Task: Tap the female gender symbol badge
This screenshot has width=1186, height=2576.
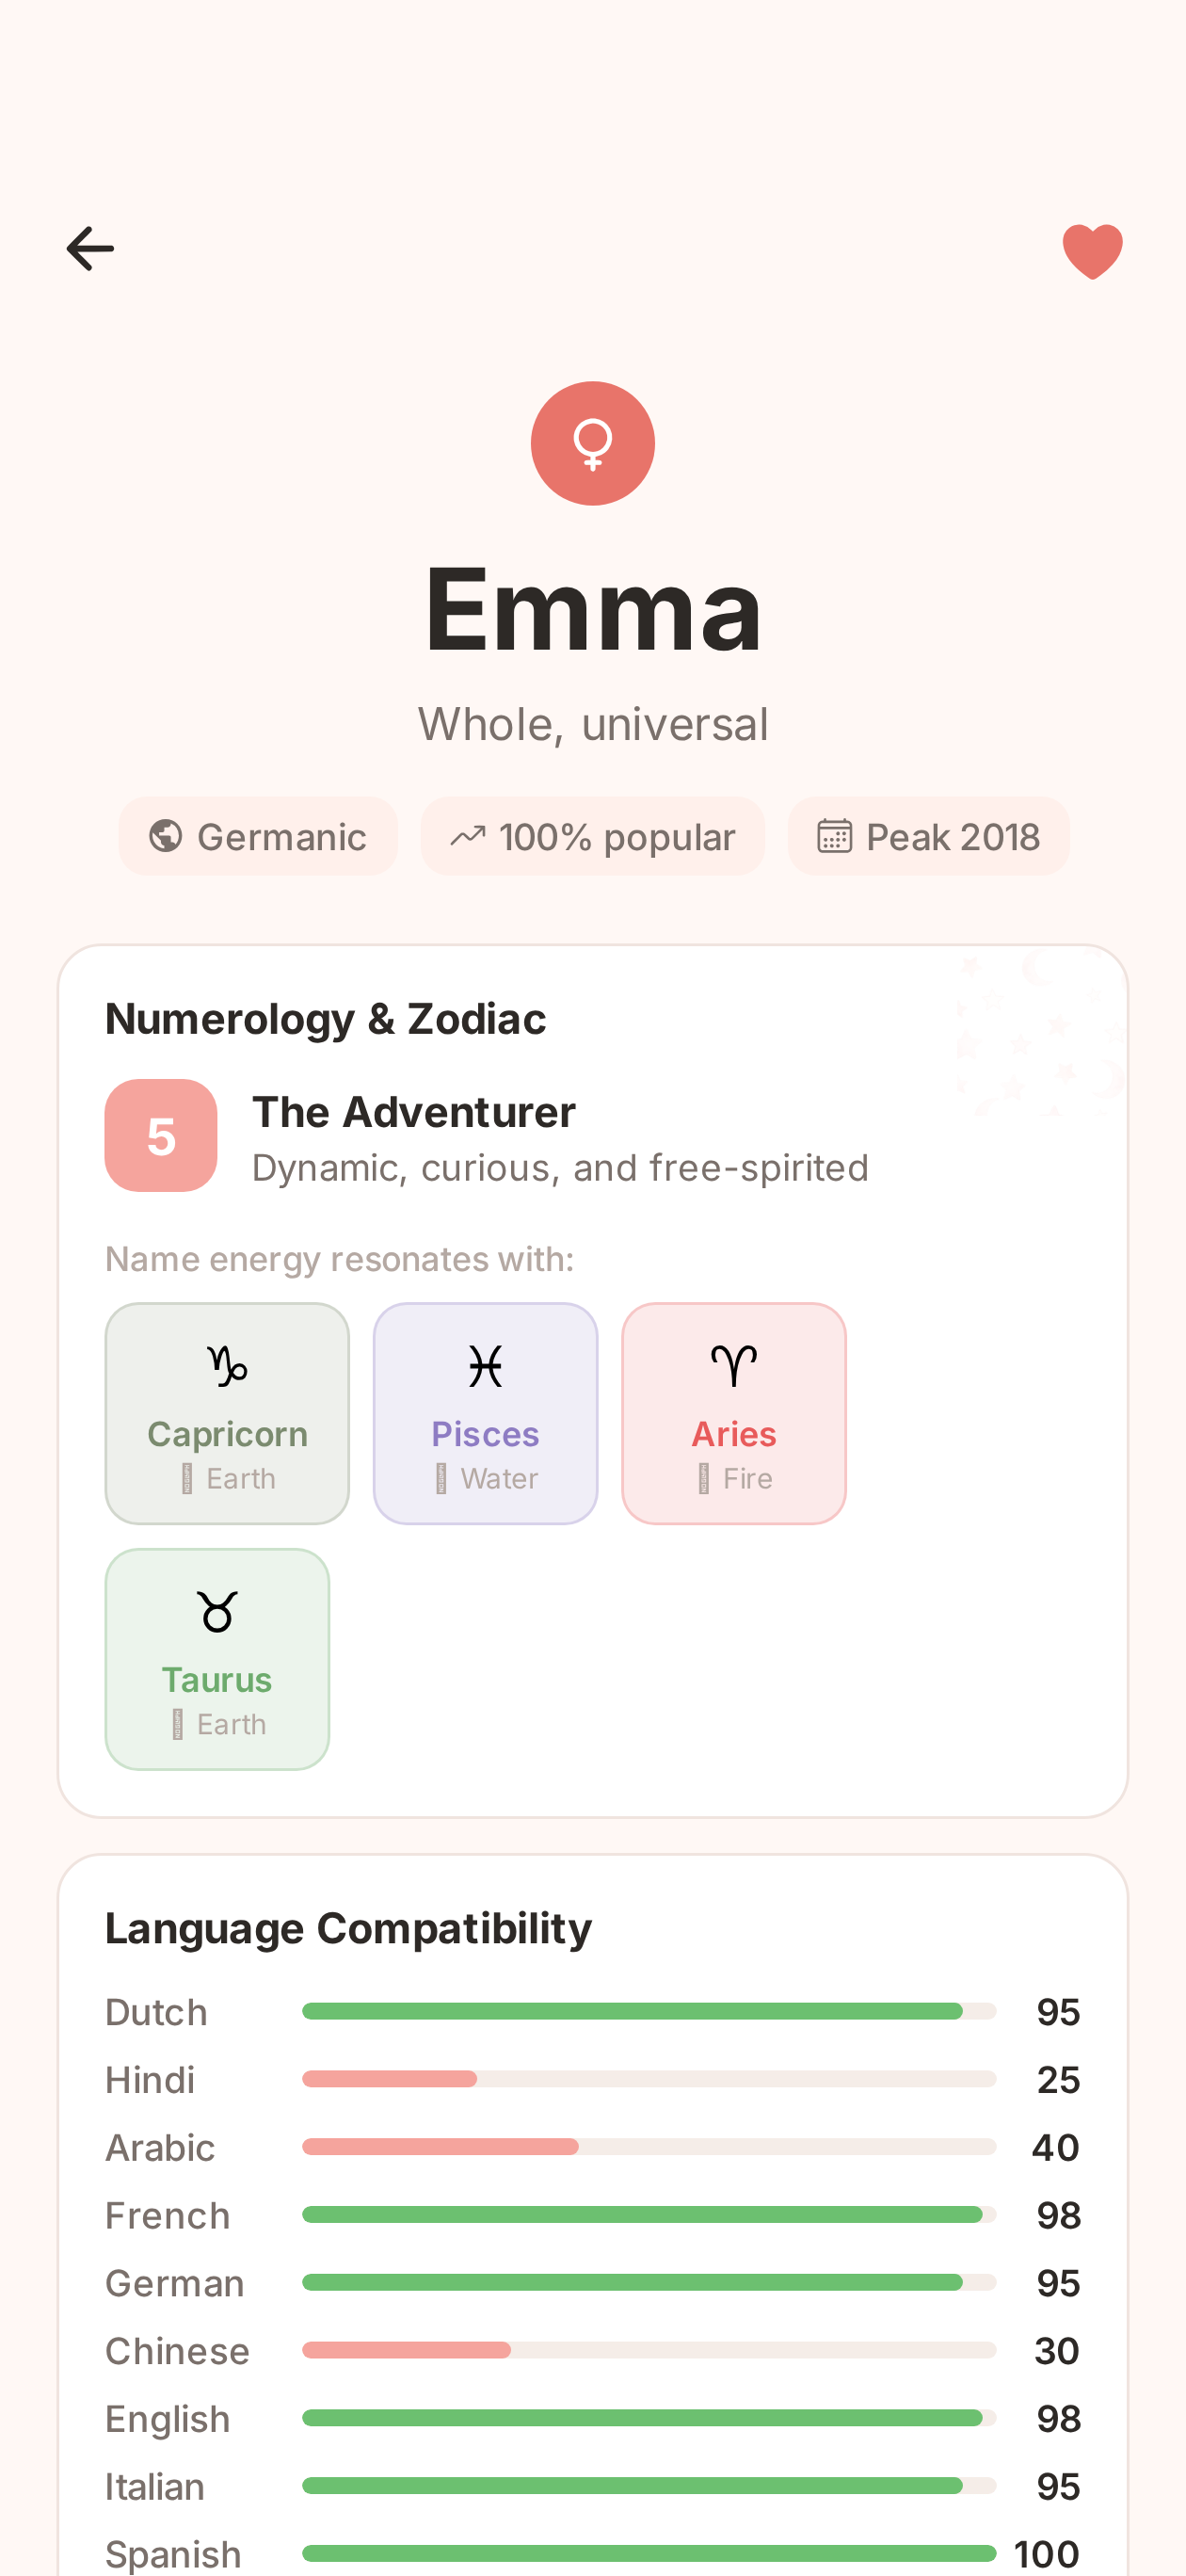Action: pyautogui.click(x=593, y=443)
